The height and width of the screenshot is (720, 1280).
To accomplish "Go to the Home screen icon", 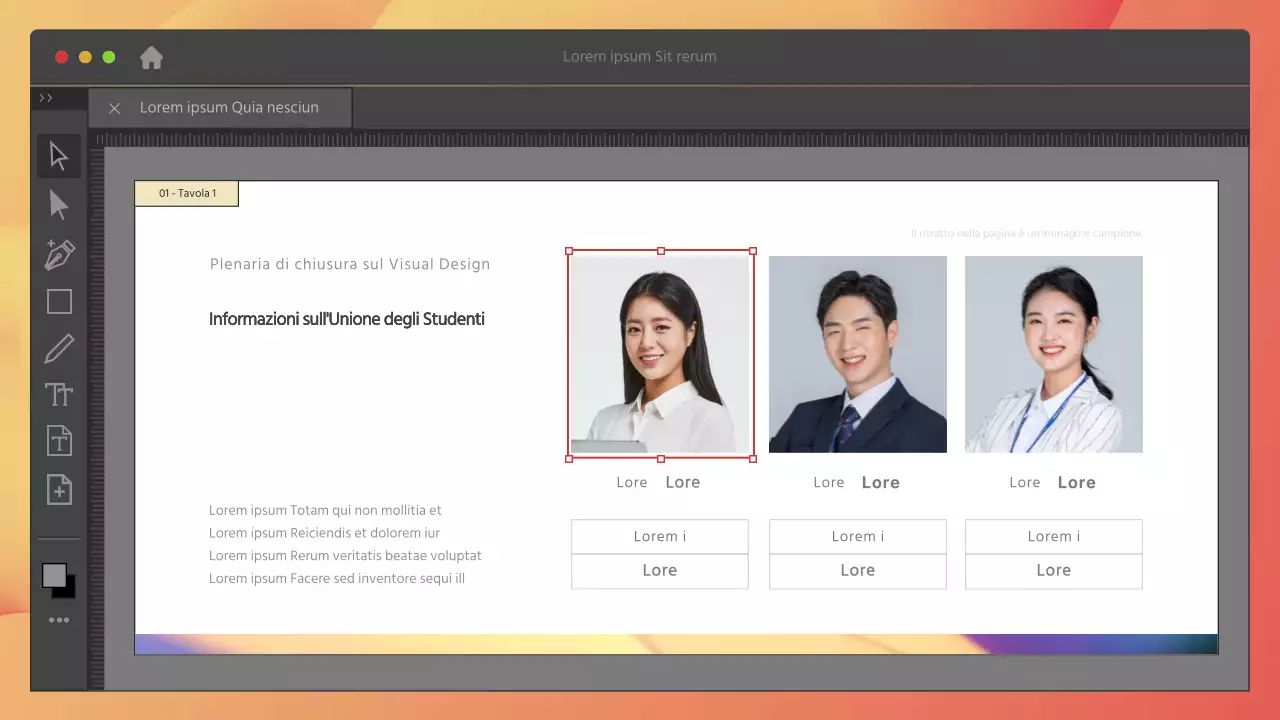I will tap(151, 58).
